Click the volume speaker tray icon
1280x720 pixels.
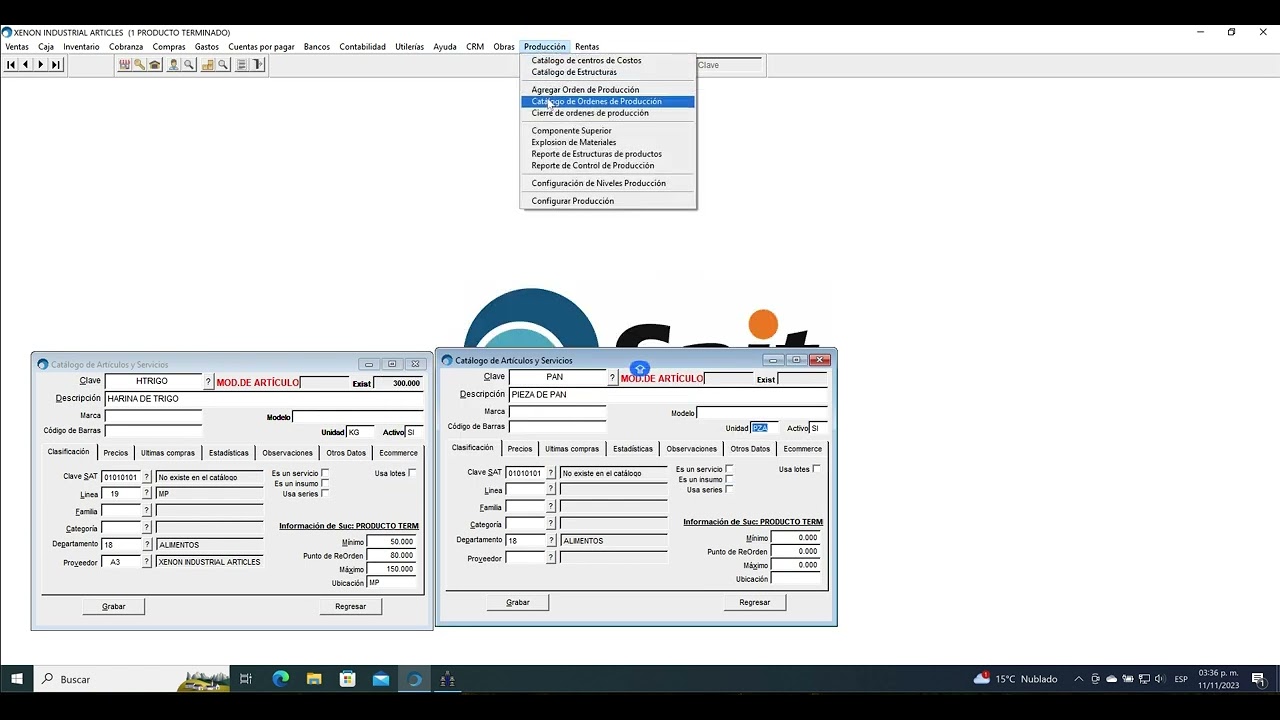pyautogui.click(x=1159, y=679)
